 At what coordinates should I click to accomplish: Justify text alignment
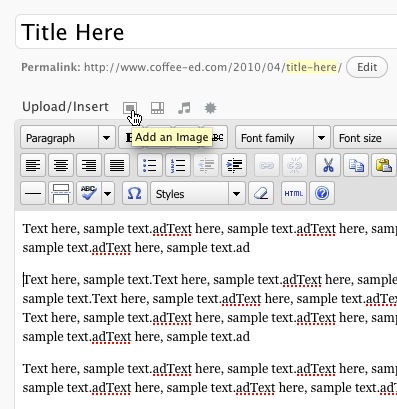point(117,165)
